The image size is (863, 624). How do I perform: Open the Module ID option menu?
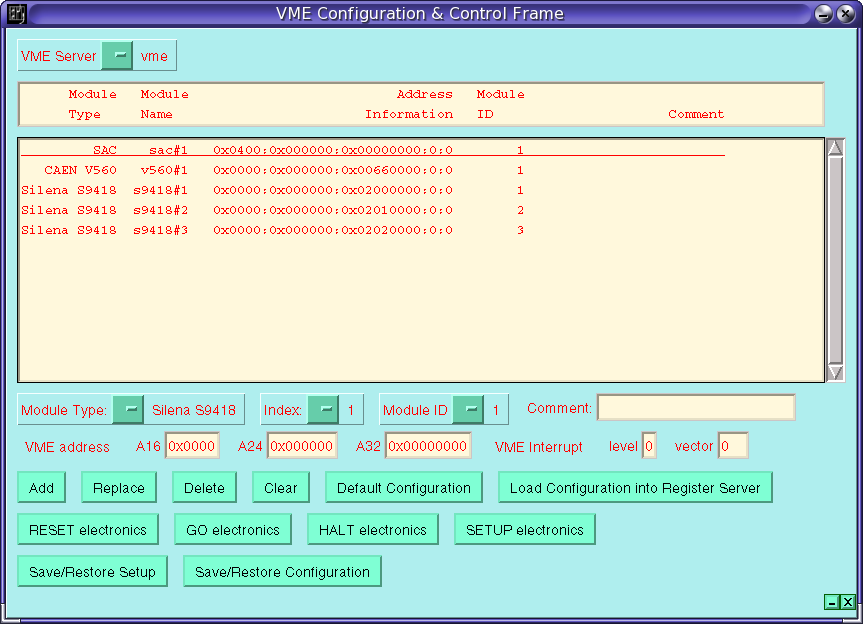[468, 409]
